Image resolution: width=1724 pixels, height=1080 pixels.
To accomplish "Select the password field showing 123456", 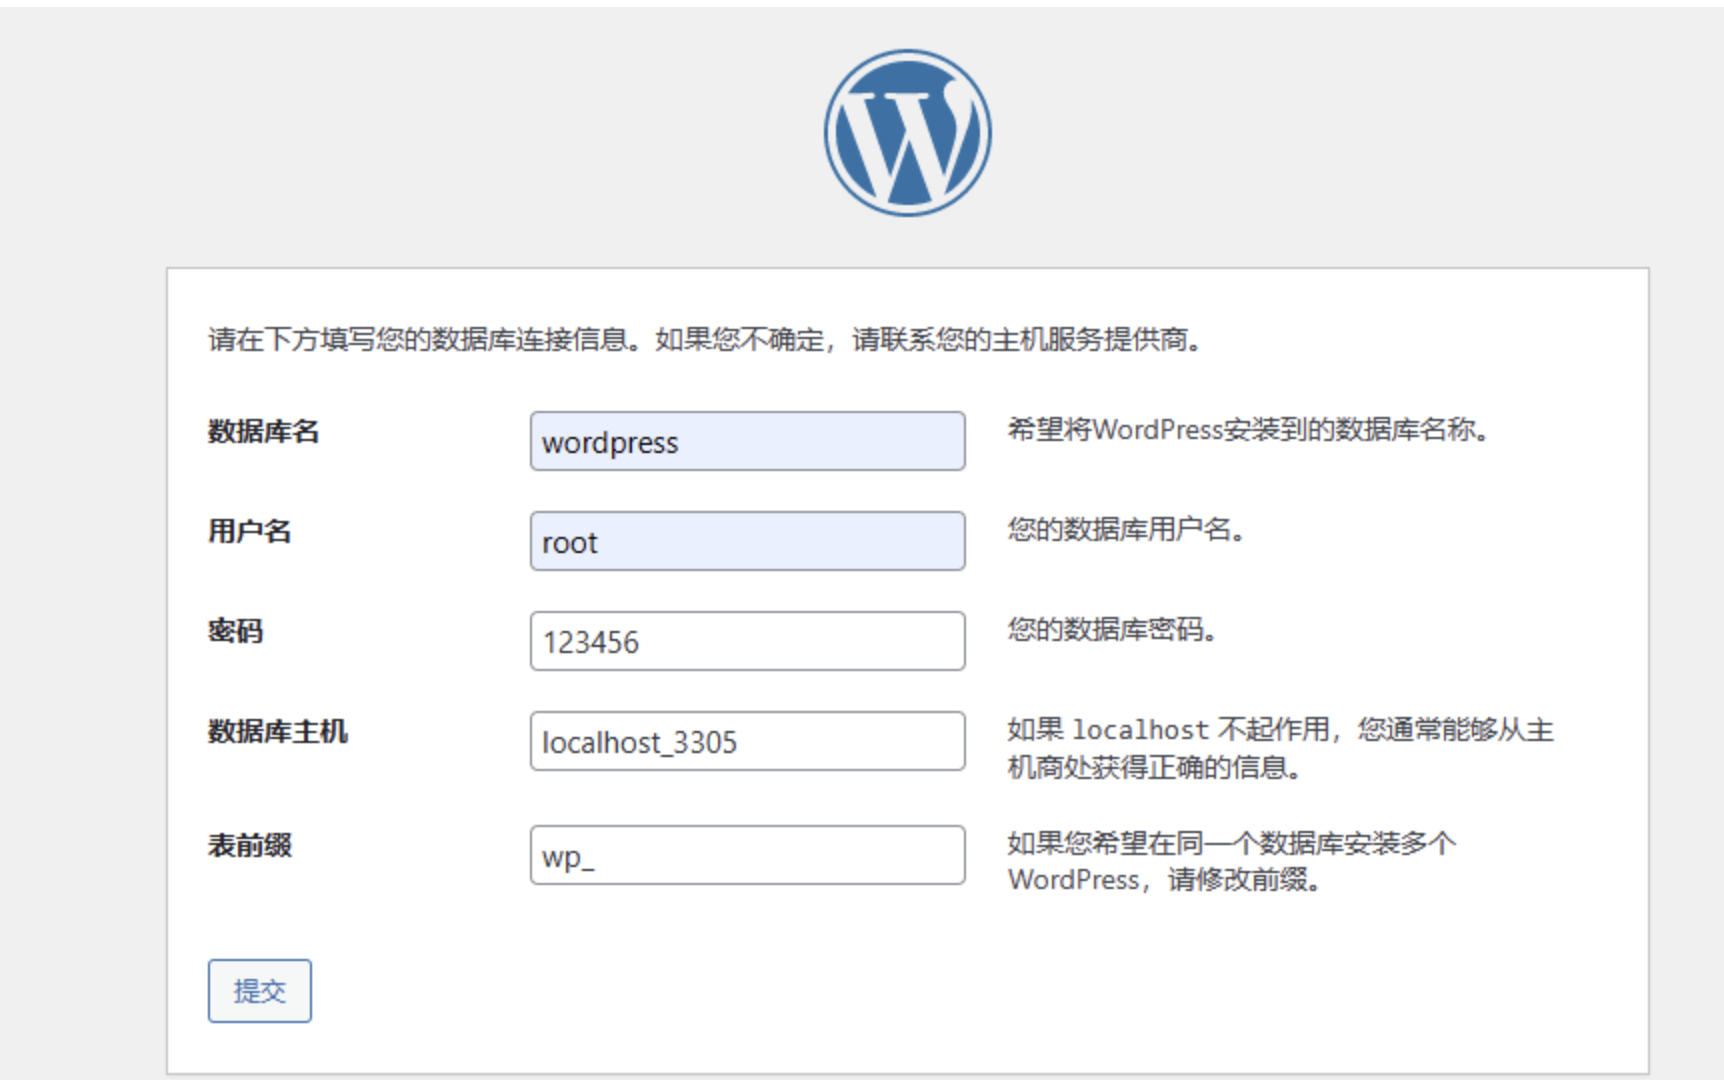I will [x=748, y=641].
